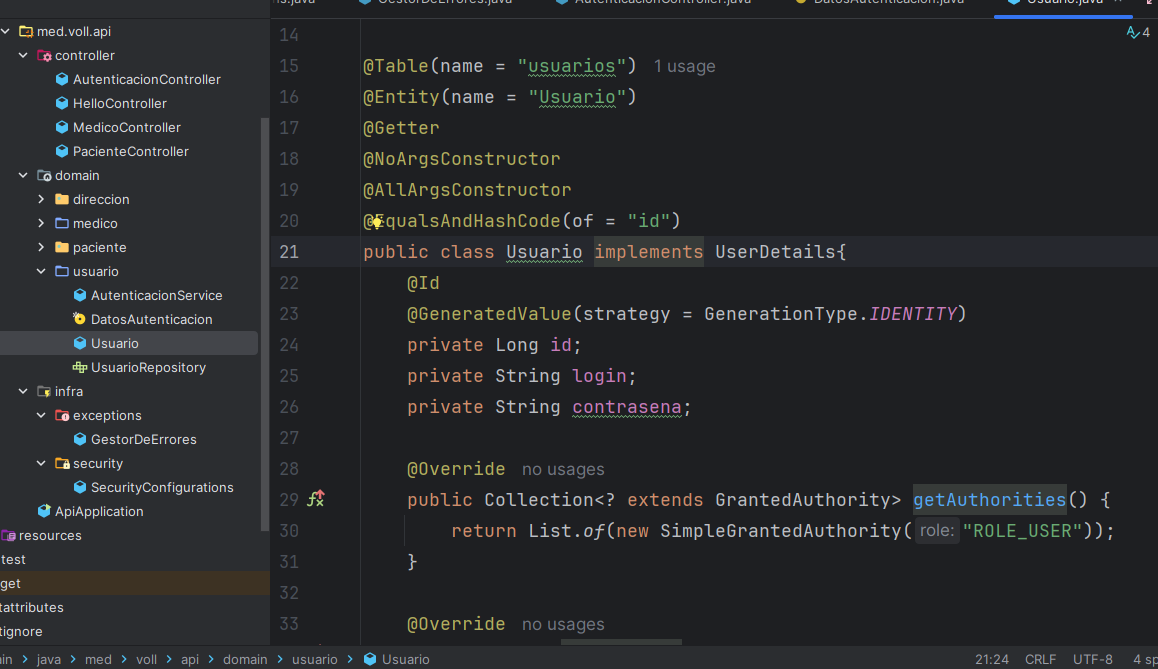Screen dimensions: 1158x669
Task: Open HelloController in project tree
Action: [x=120, y=103]
